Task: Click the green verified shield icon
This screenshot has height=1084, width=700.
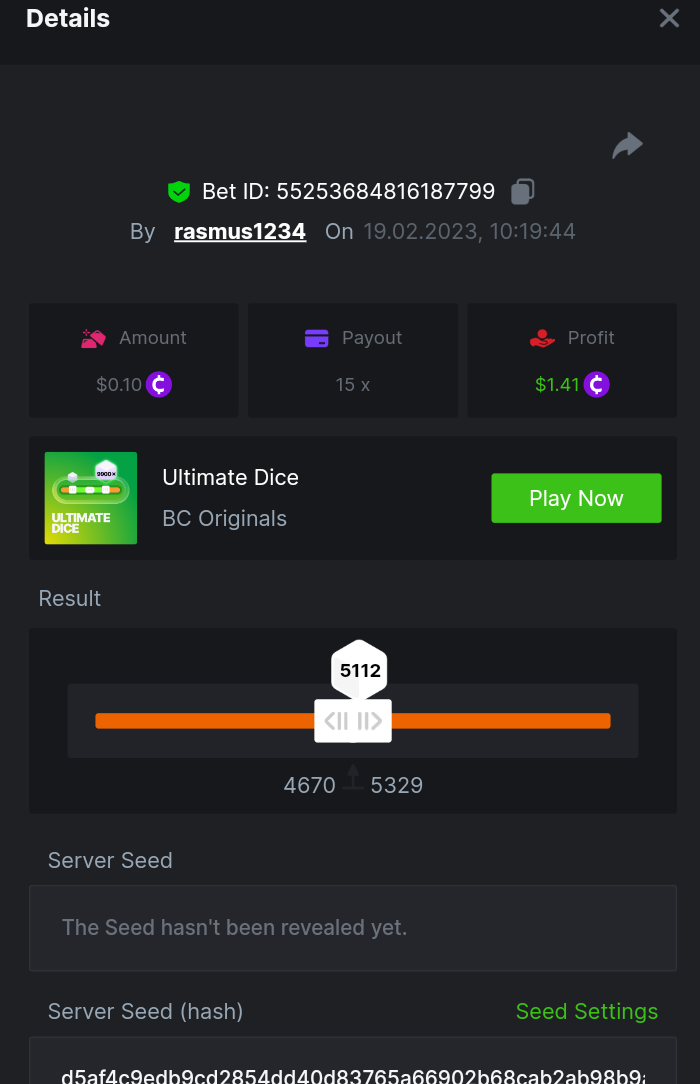Action: (179, 191)
